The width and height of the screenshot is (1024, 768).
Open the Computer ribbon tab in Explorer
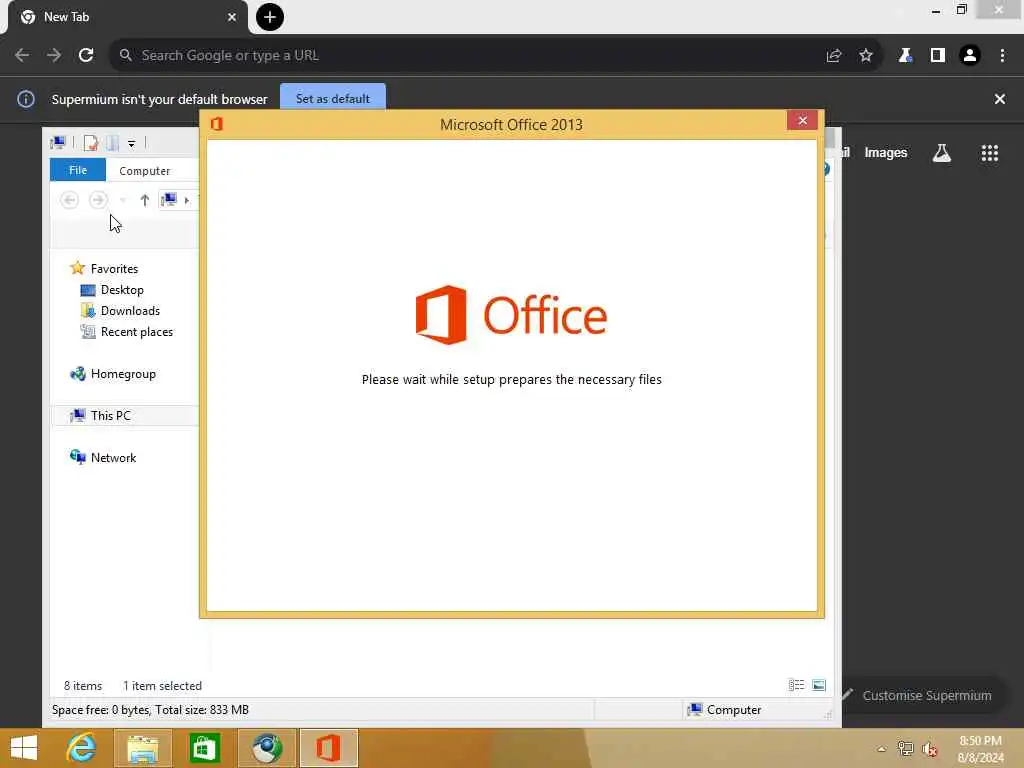(x=144, y=170)
